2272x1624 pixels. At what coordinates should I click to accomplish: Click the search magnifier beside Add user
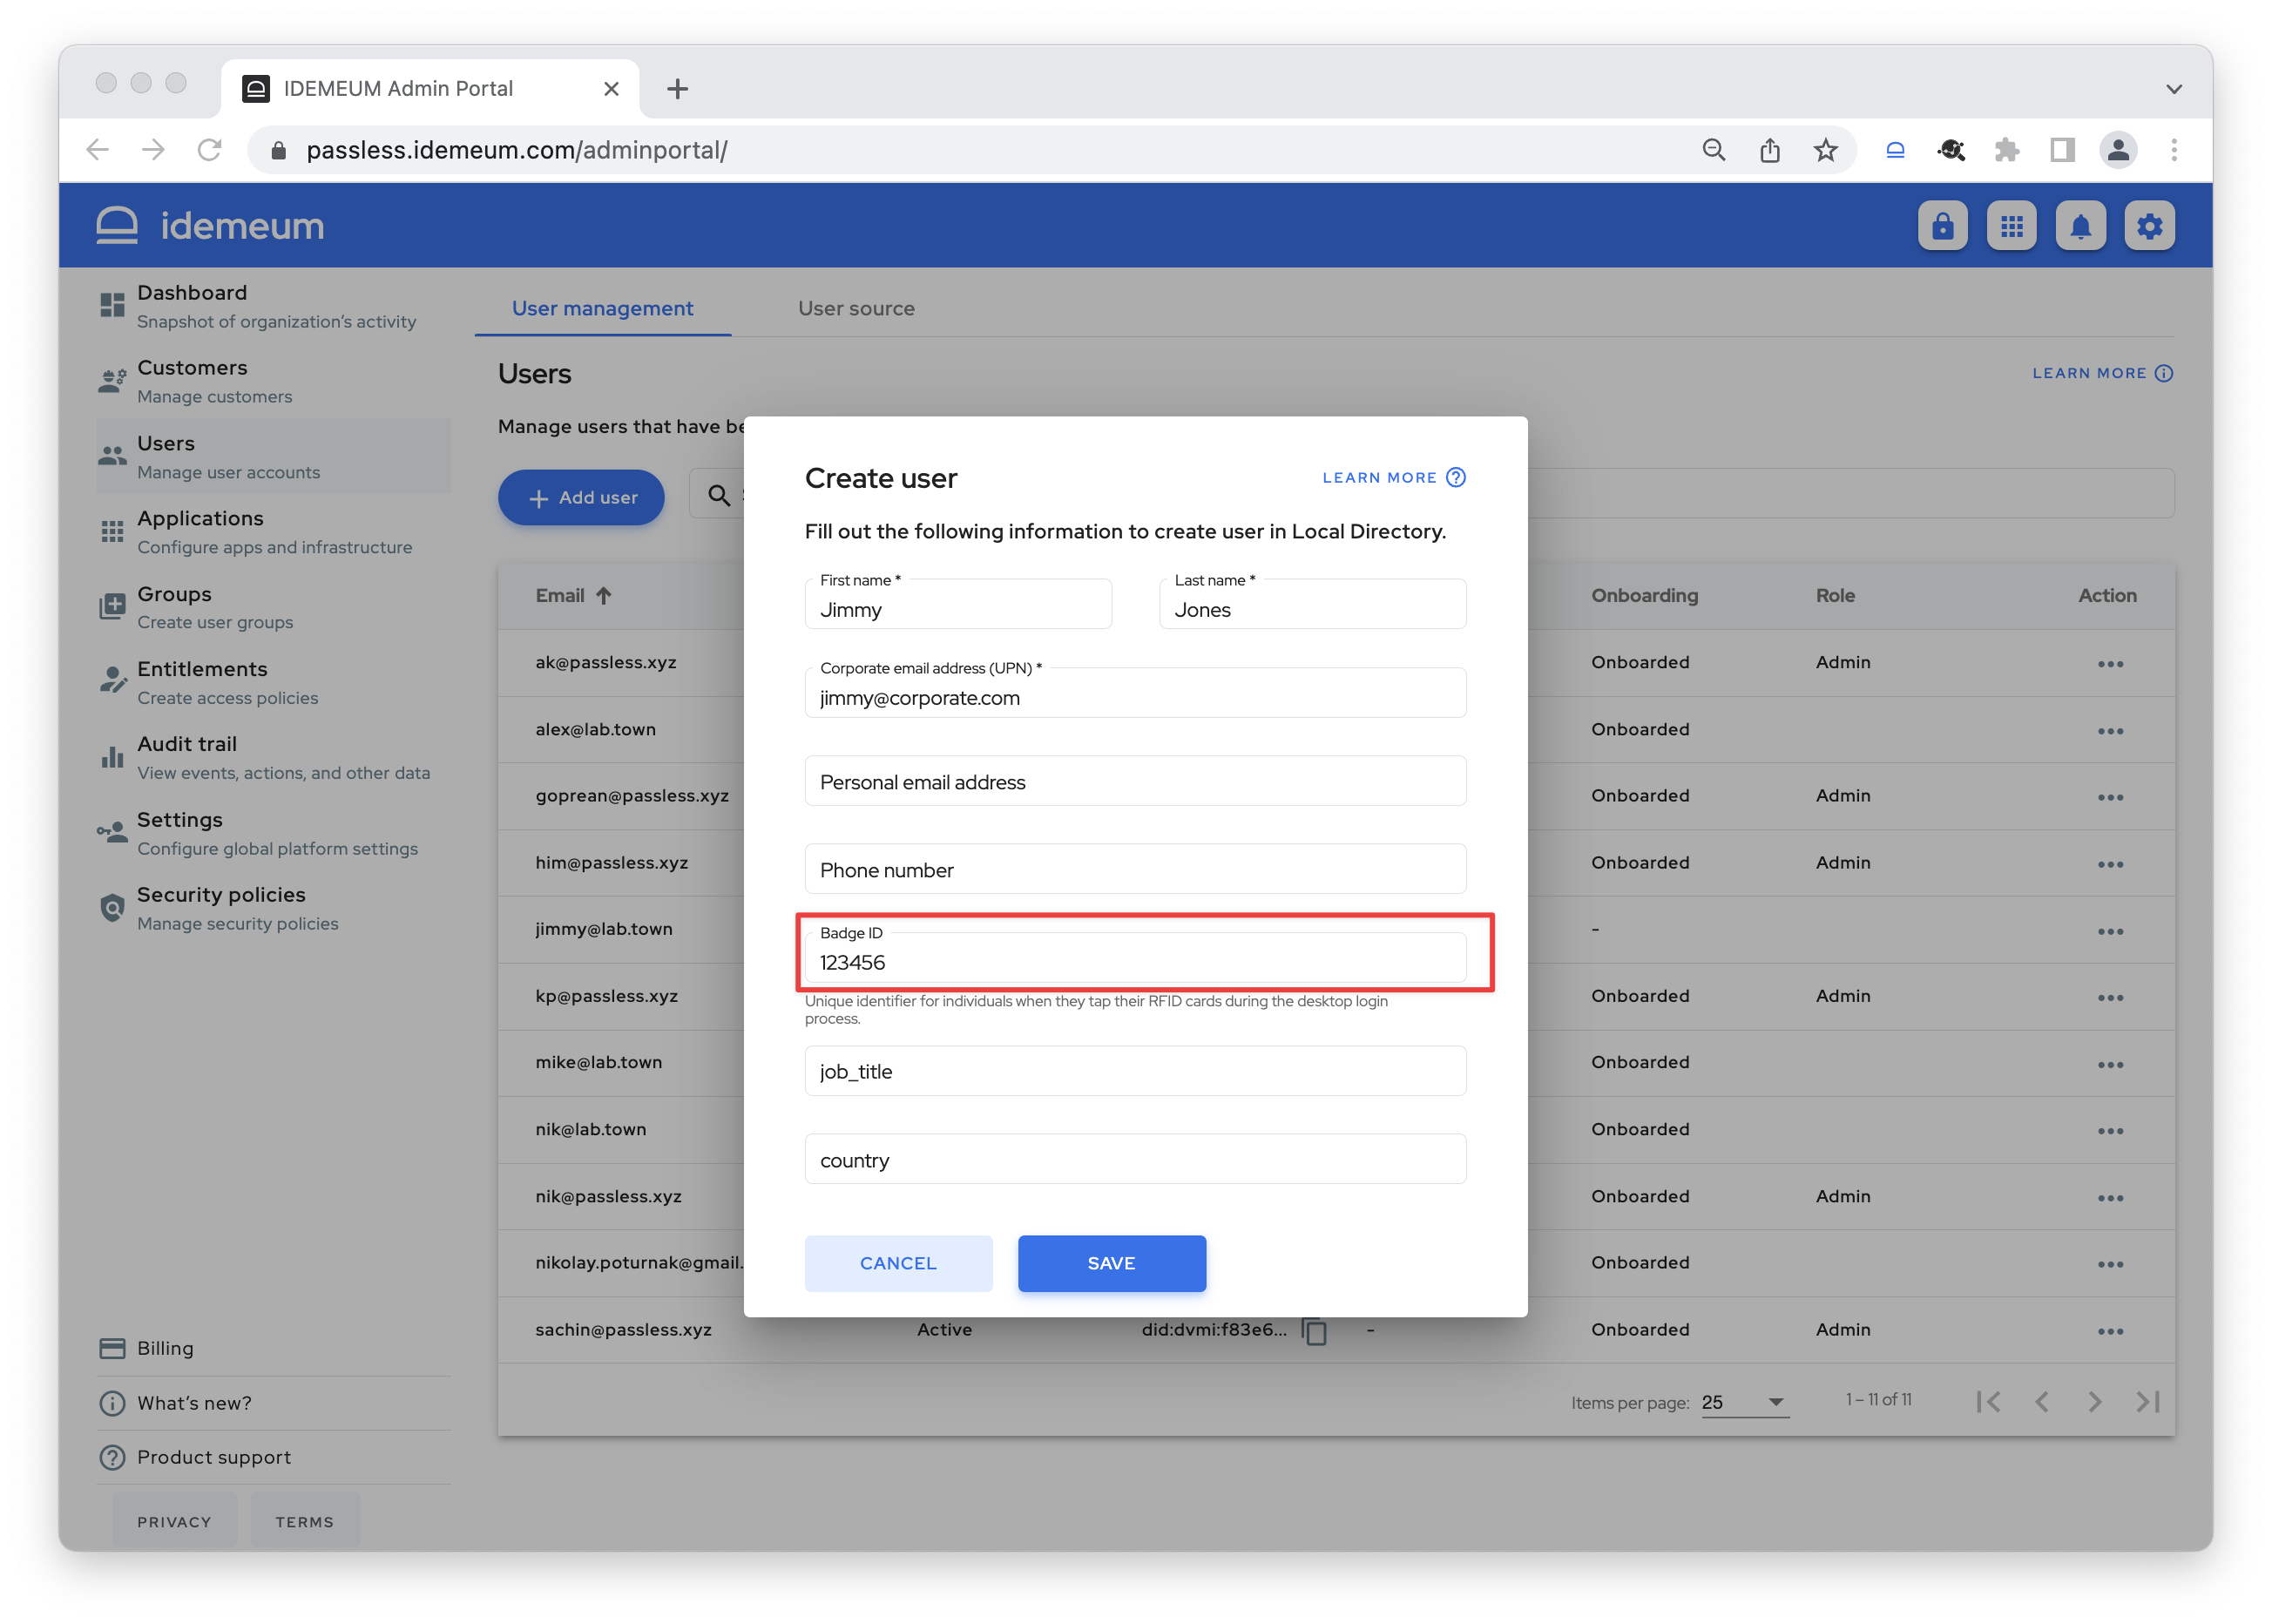718,495
